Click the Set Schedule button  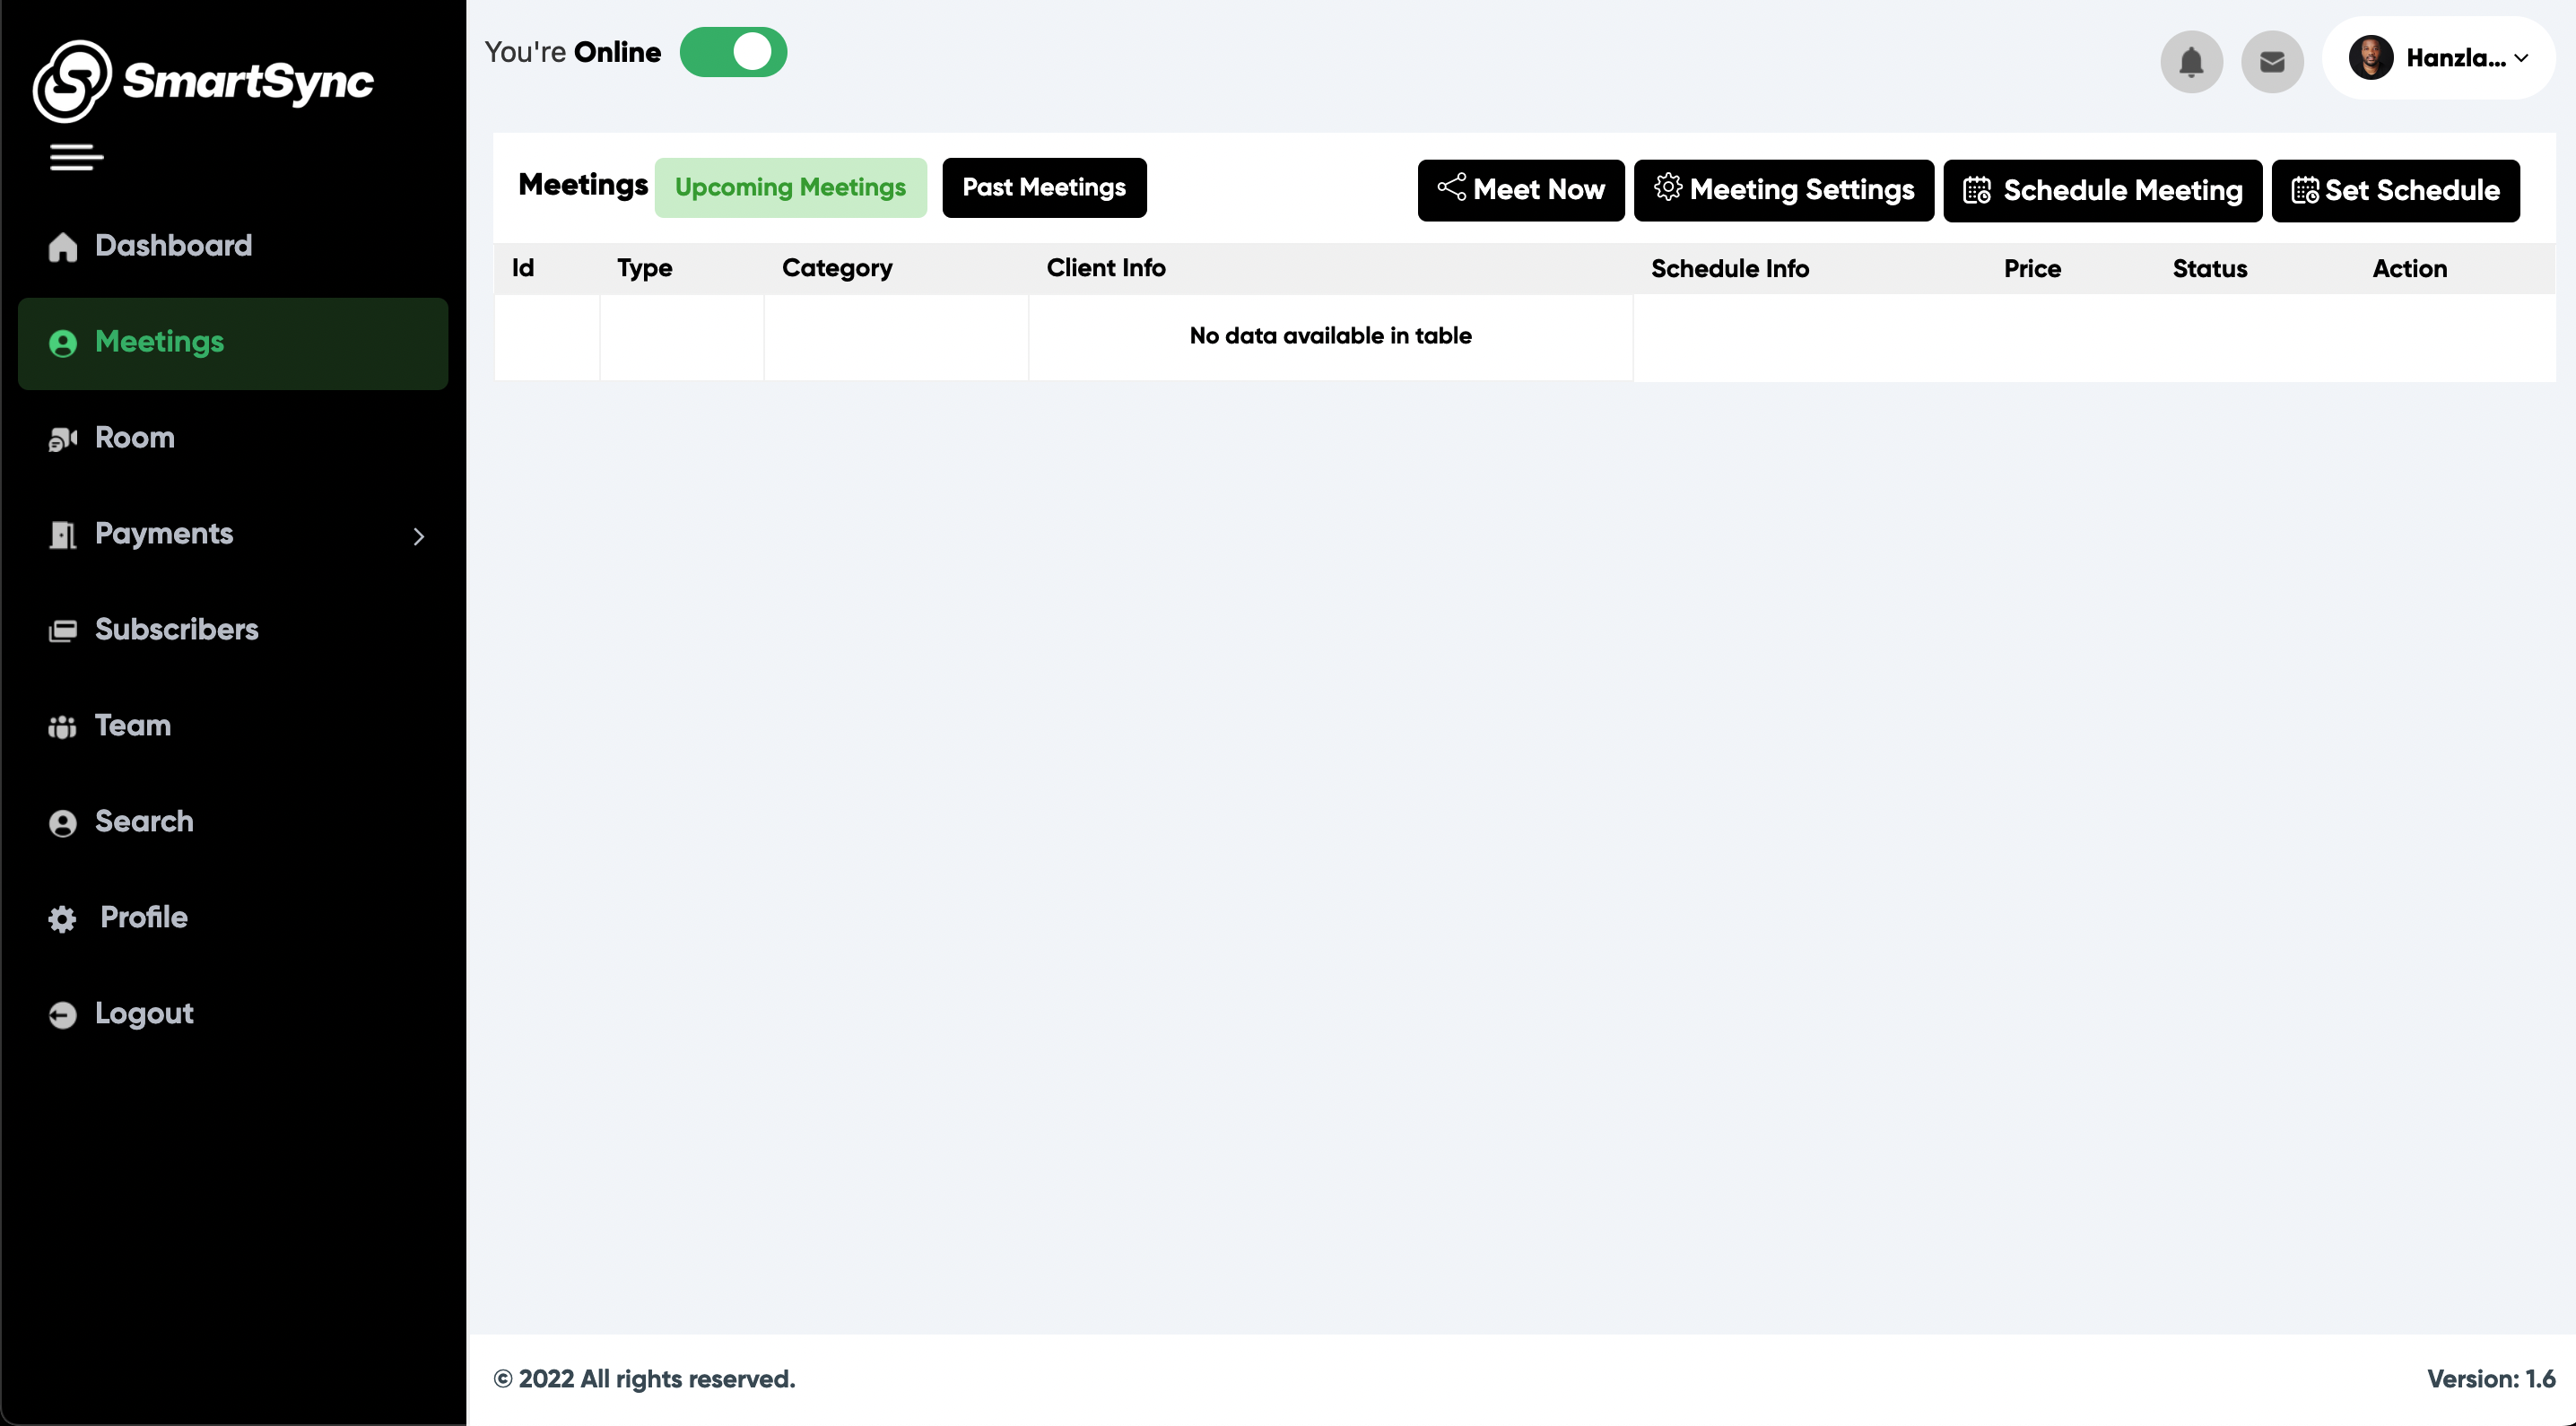[2396, 190]
